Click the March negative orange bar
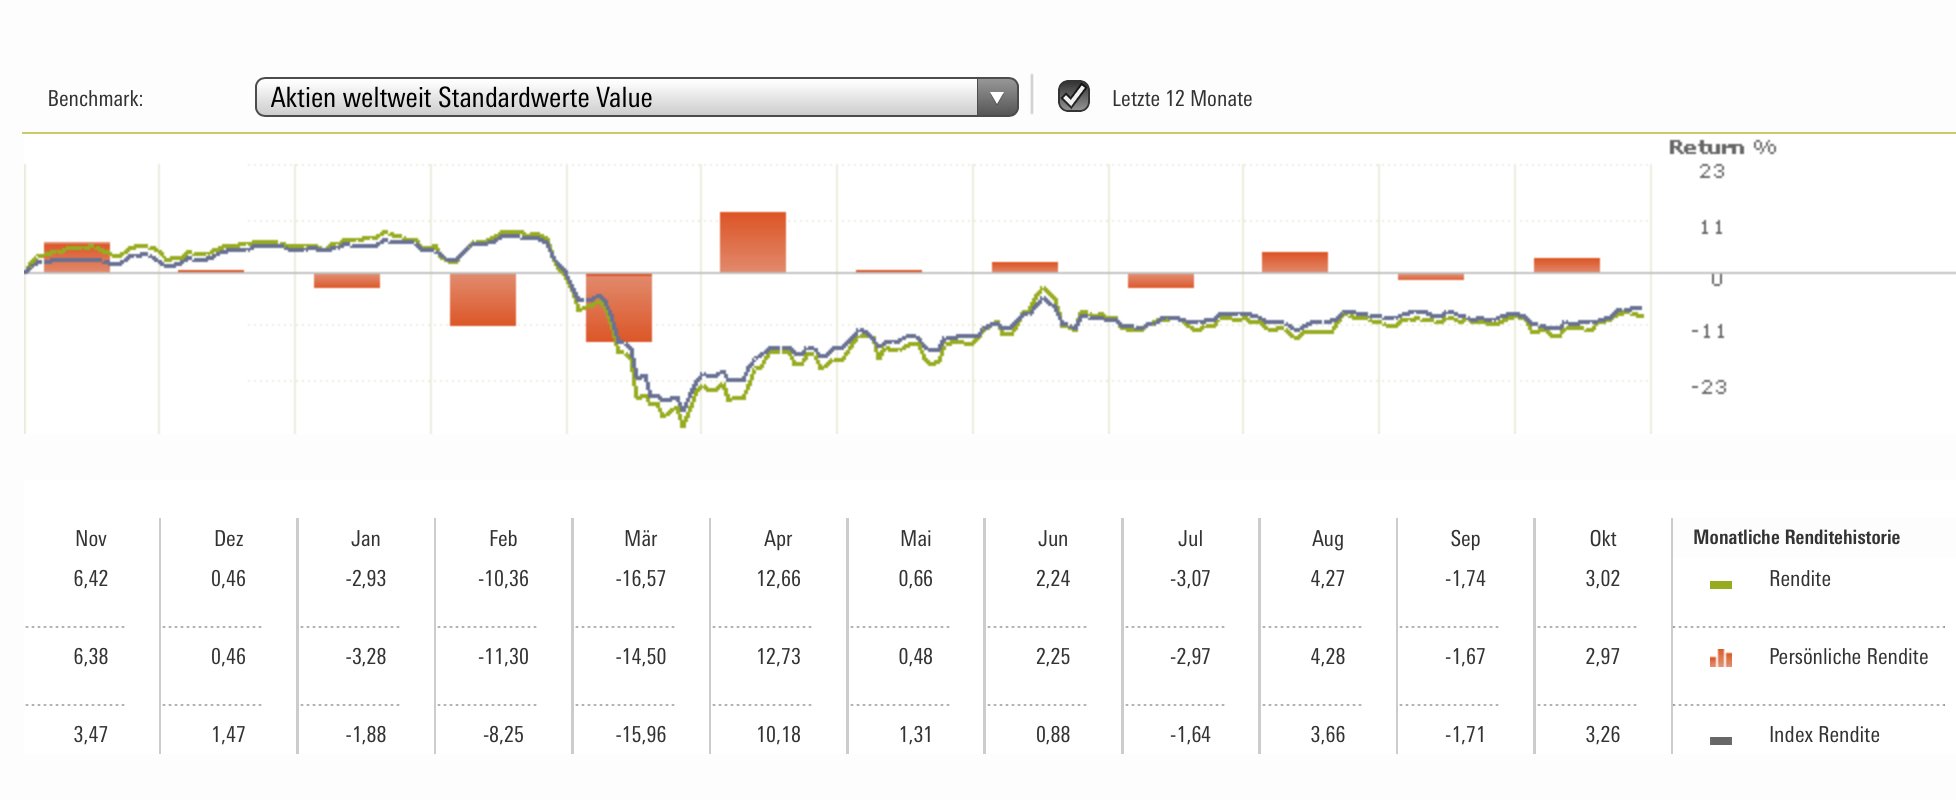 coord(618,307)
